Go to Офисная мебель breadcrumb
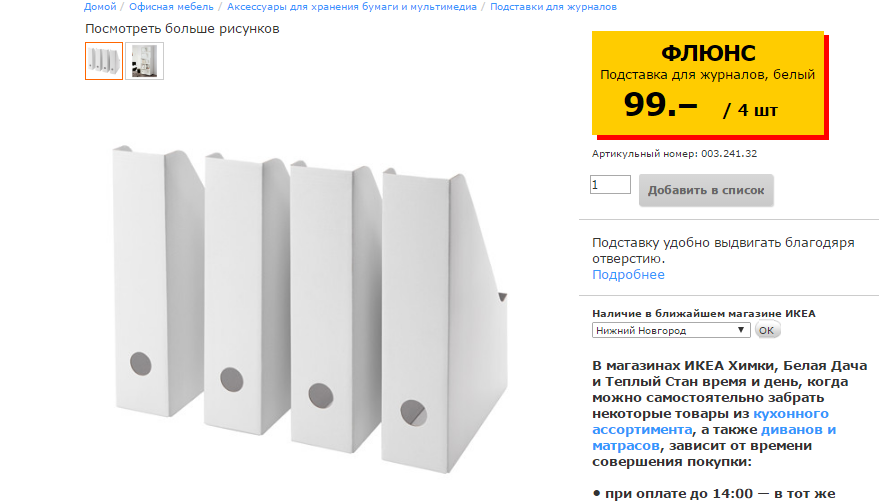 (171, 7)
